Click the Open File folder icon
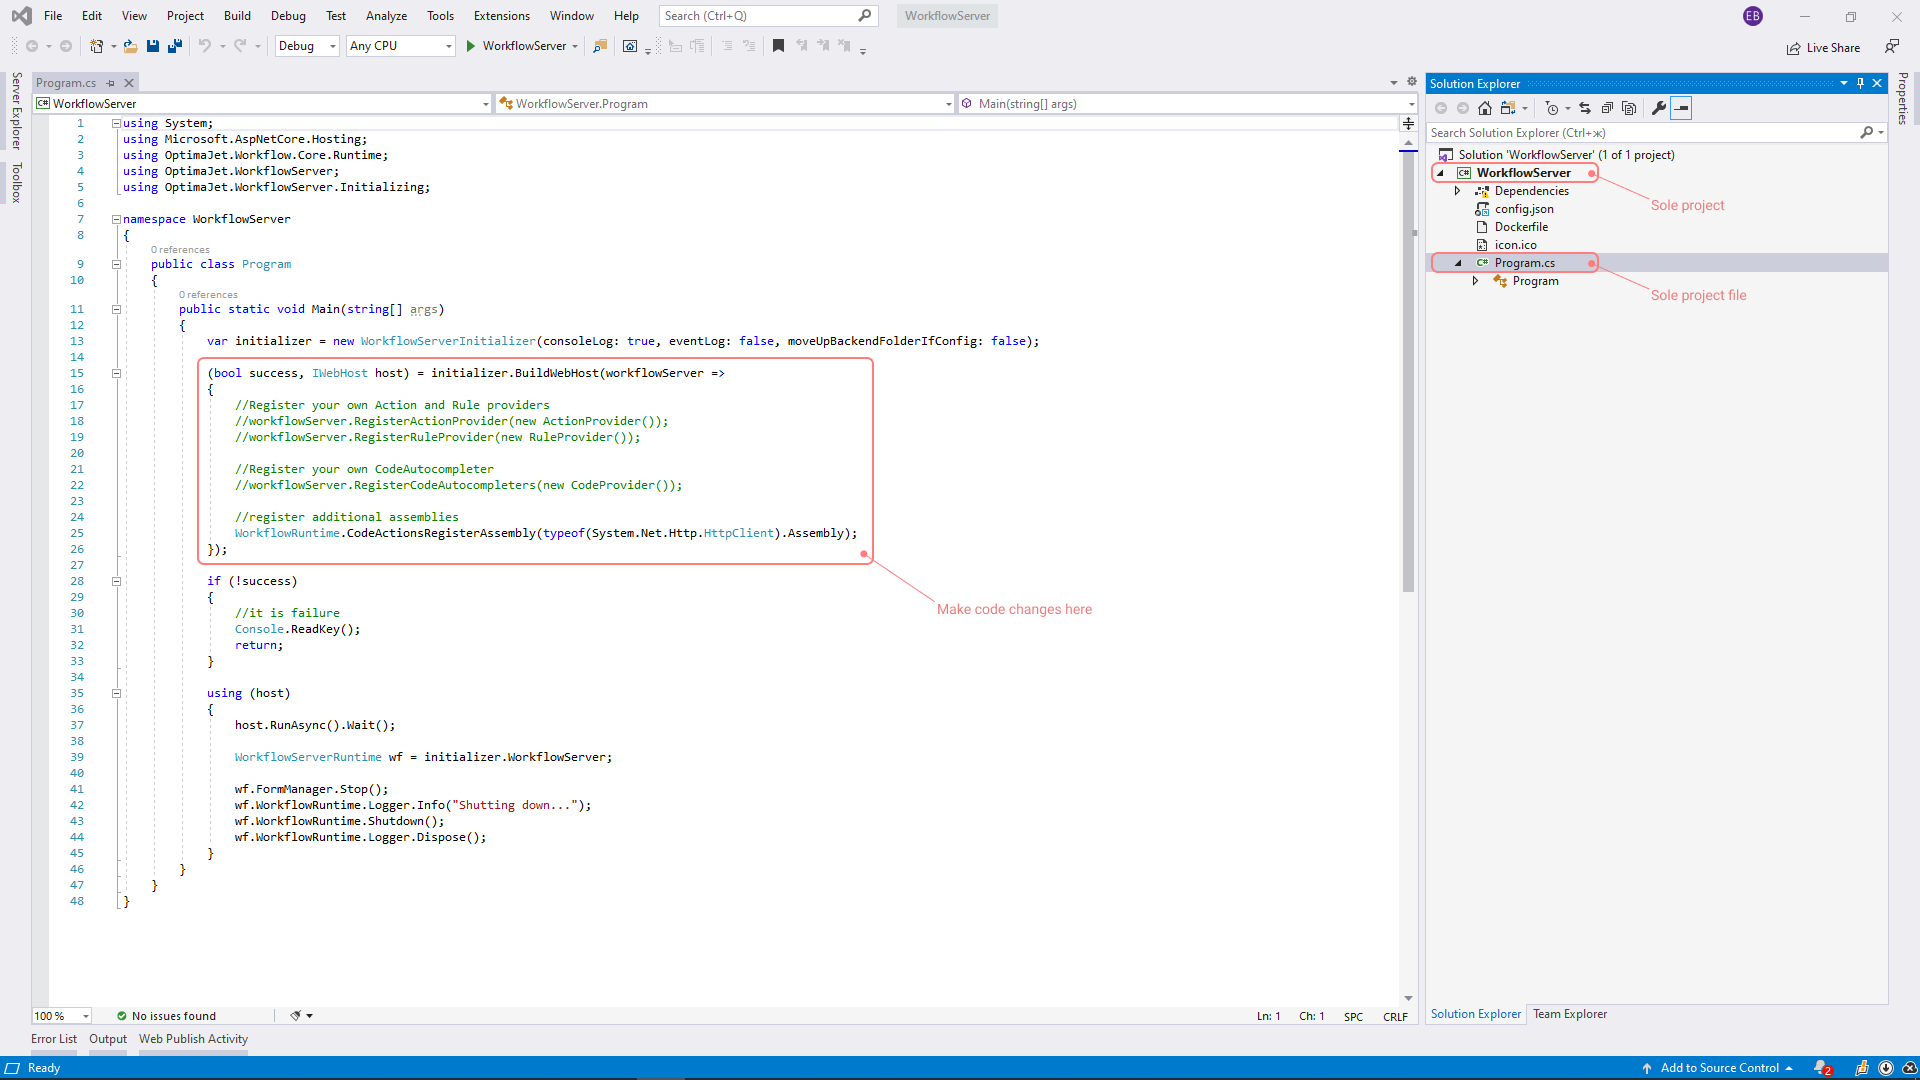The height and width of the screenshot is (1080, 1920). 130,46
